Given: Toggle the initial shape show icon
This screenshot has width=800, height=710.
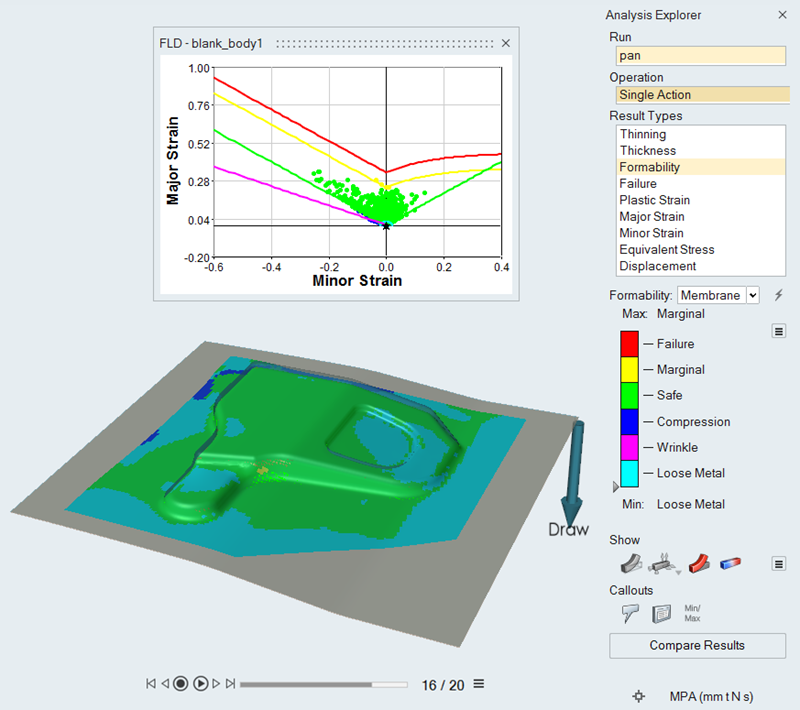Looking at the screenshot, I should [x=630, y=564].
